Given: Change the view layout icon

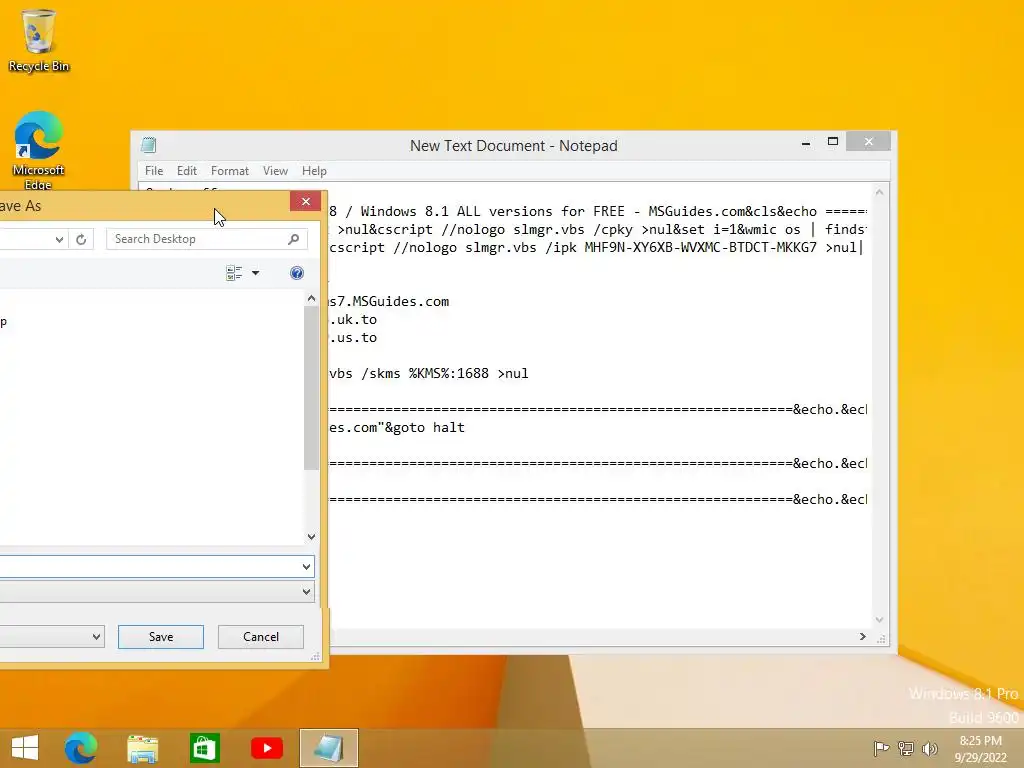Looking at the screenshot, I should tap(234, 273).
